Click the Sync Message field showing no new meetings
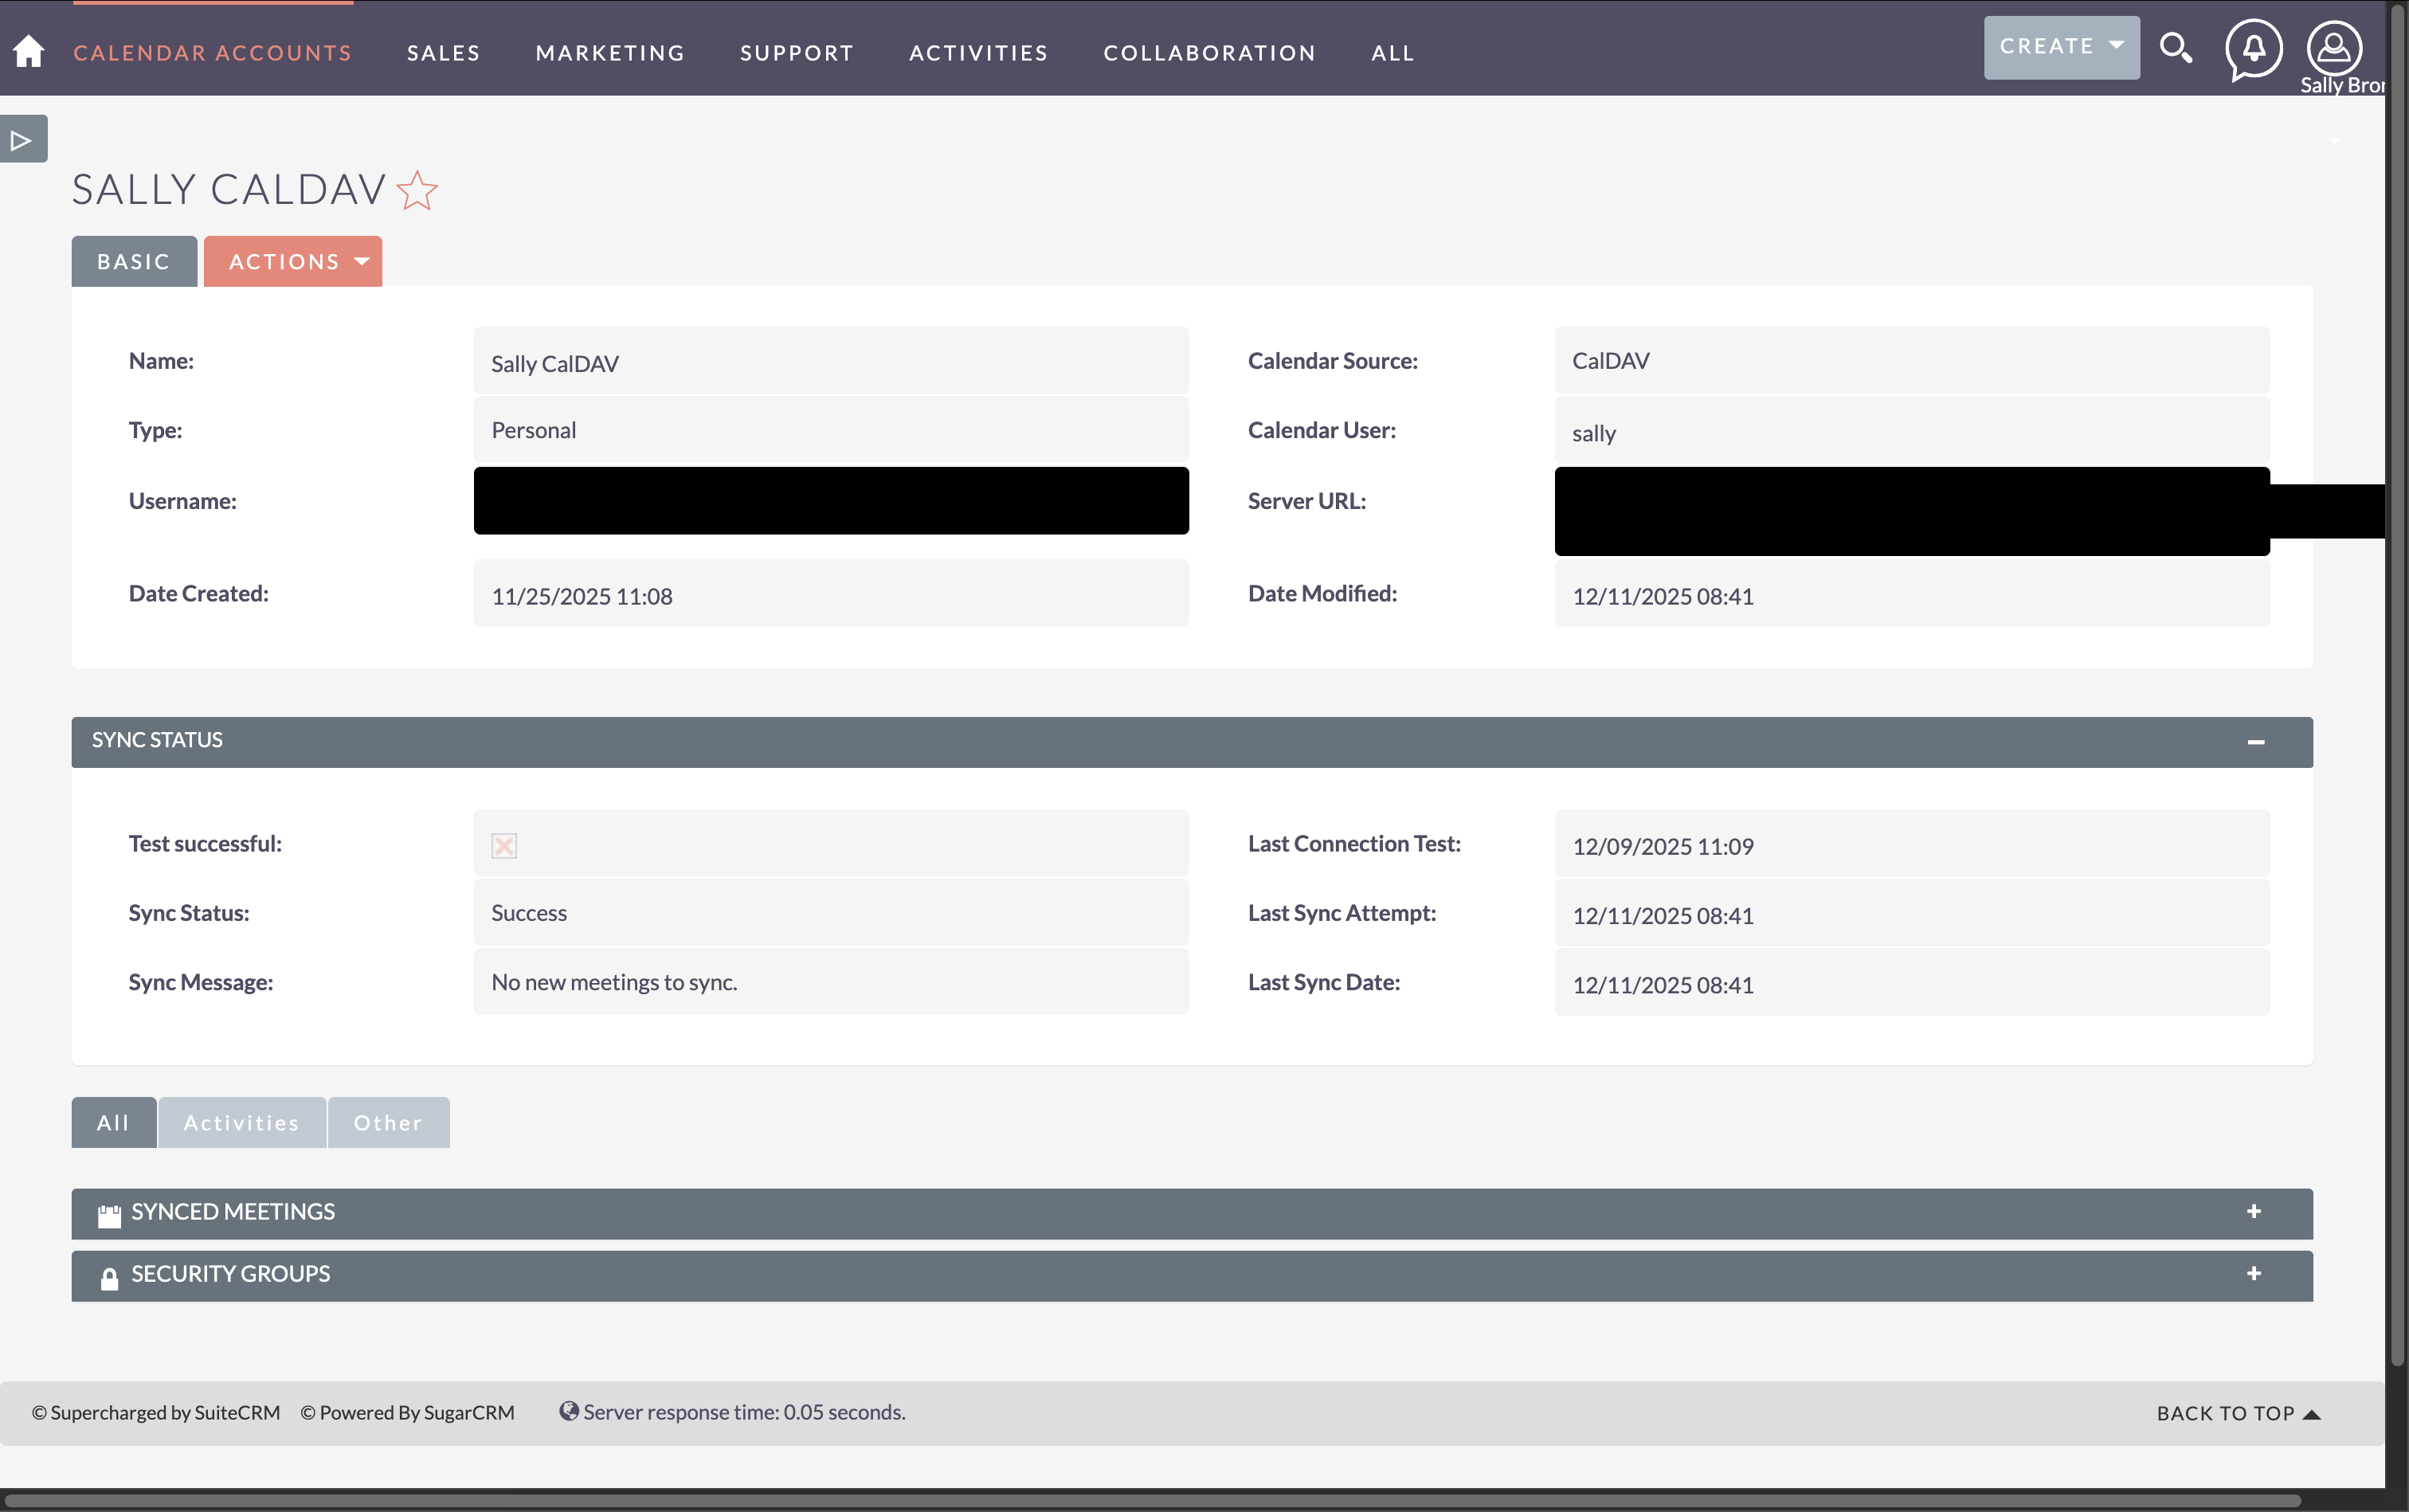This screenshot has height=1512, width=2409. [829, 981]
